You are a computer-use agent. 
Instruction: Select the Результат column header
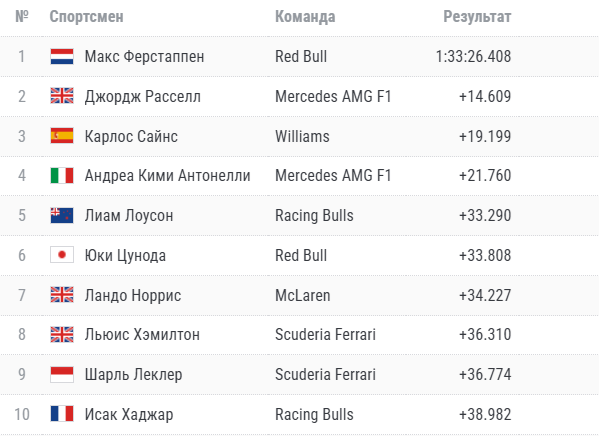477,16
